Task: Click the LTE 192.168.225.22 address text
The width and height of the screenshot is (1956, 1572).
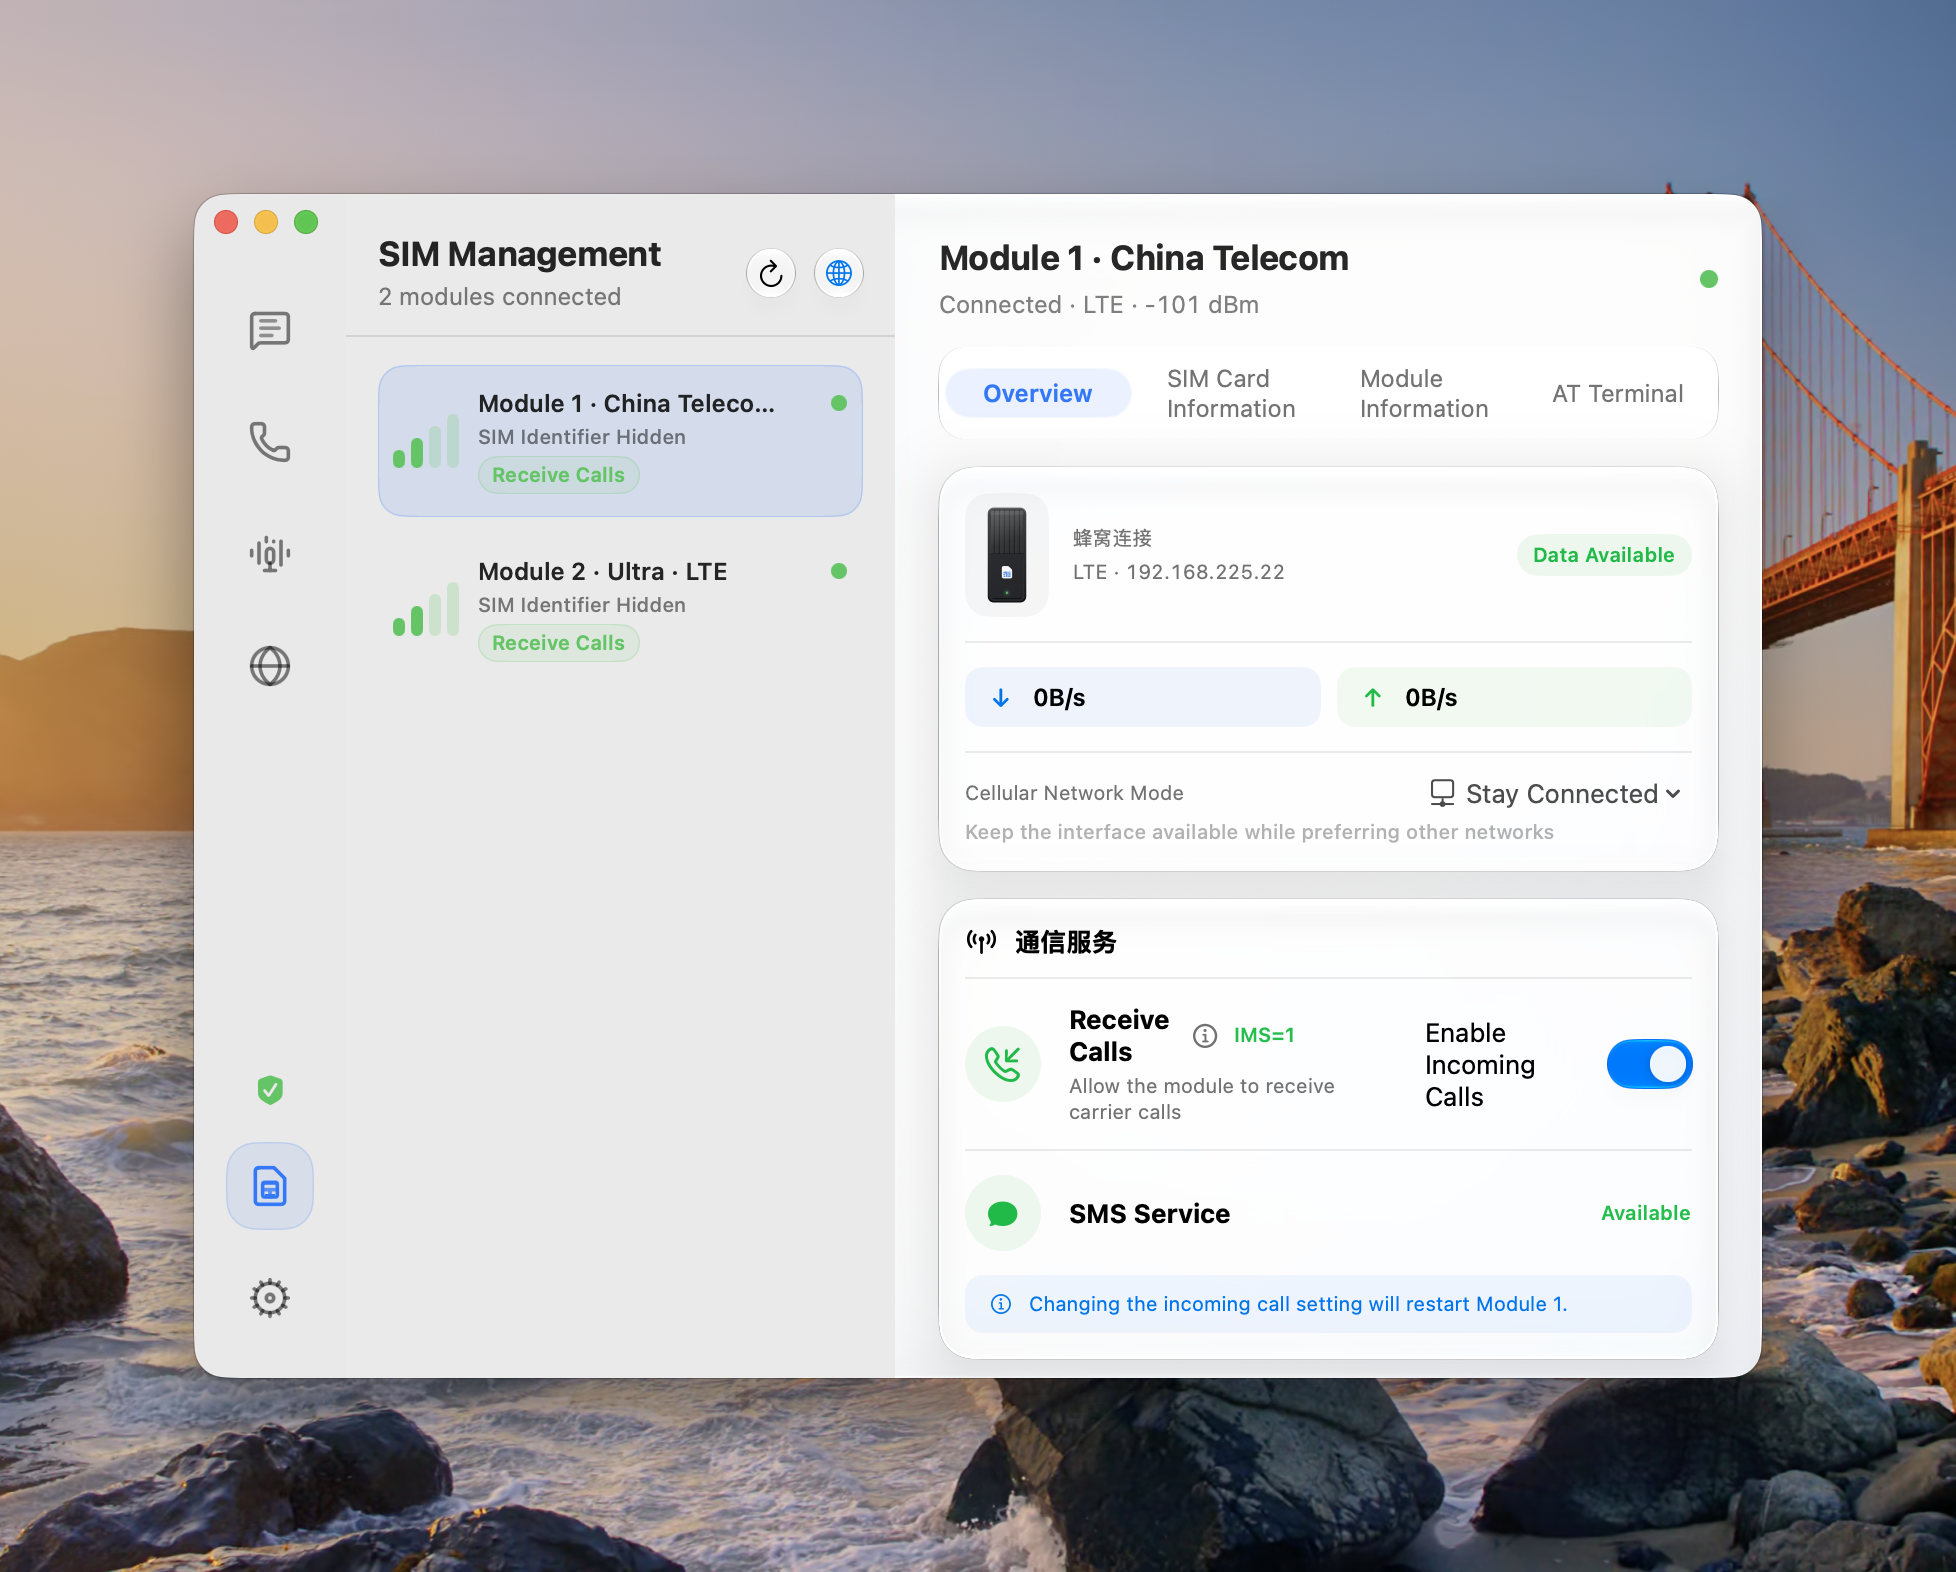Action: point(1178,572)
